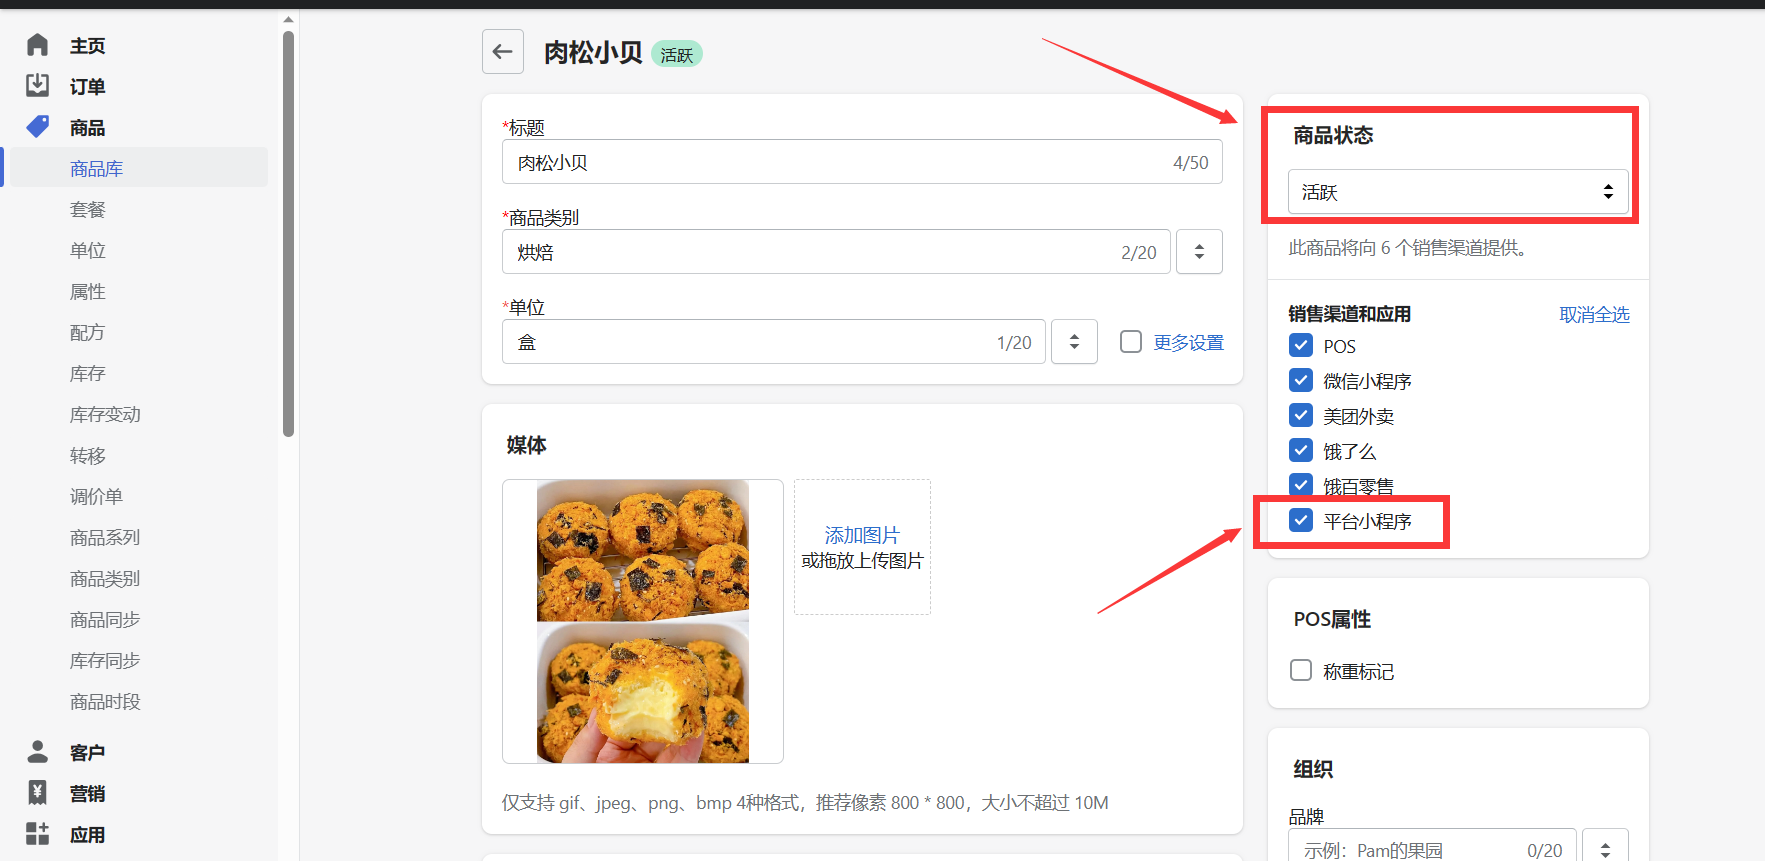Click the sidebar vertical scrollbar
Image resolution: width=1765 pixels, height=861 pixels.
288,234
